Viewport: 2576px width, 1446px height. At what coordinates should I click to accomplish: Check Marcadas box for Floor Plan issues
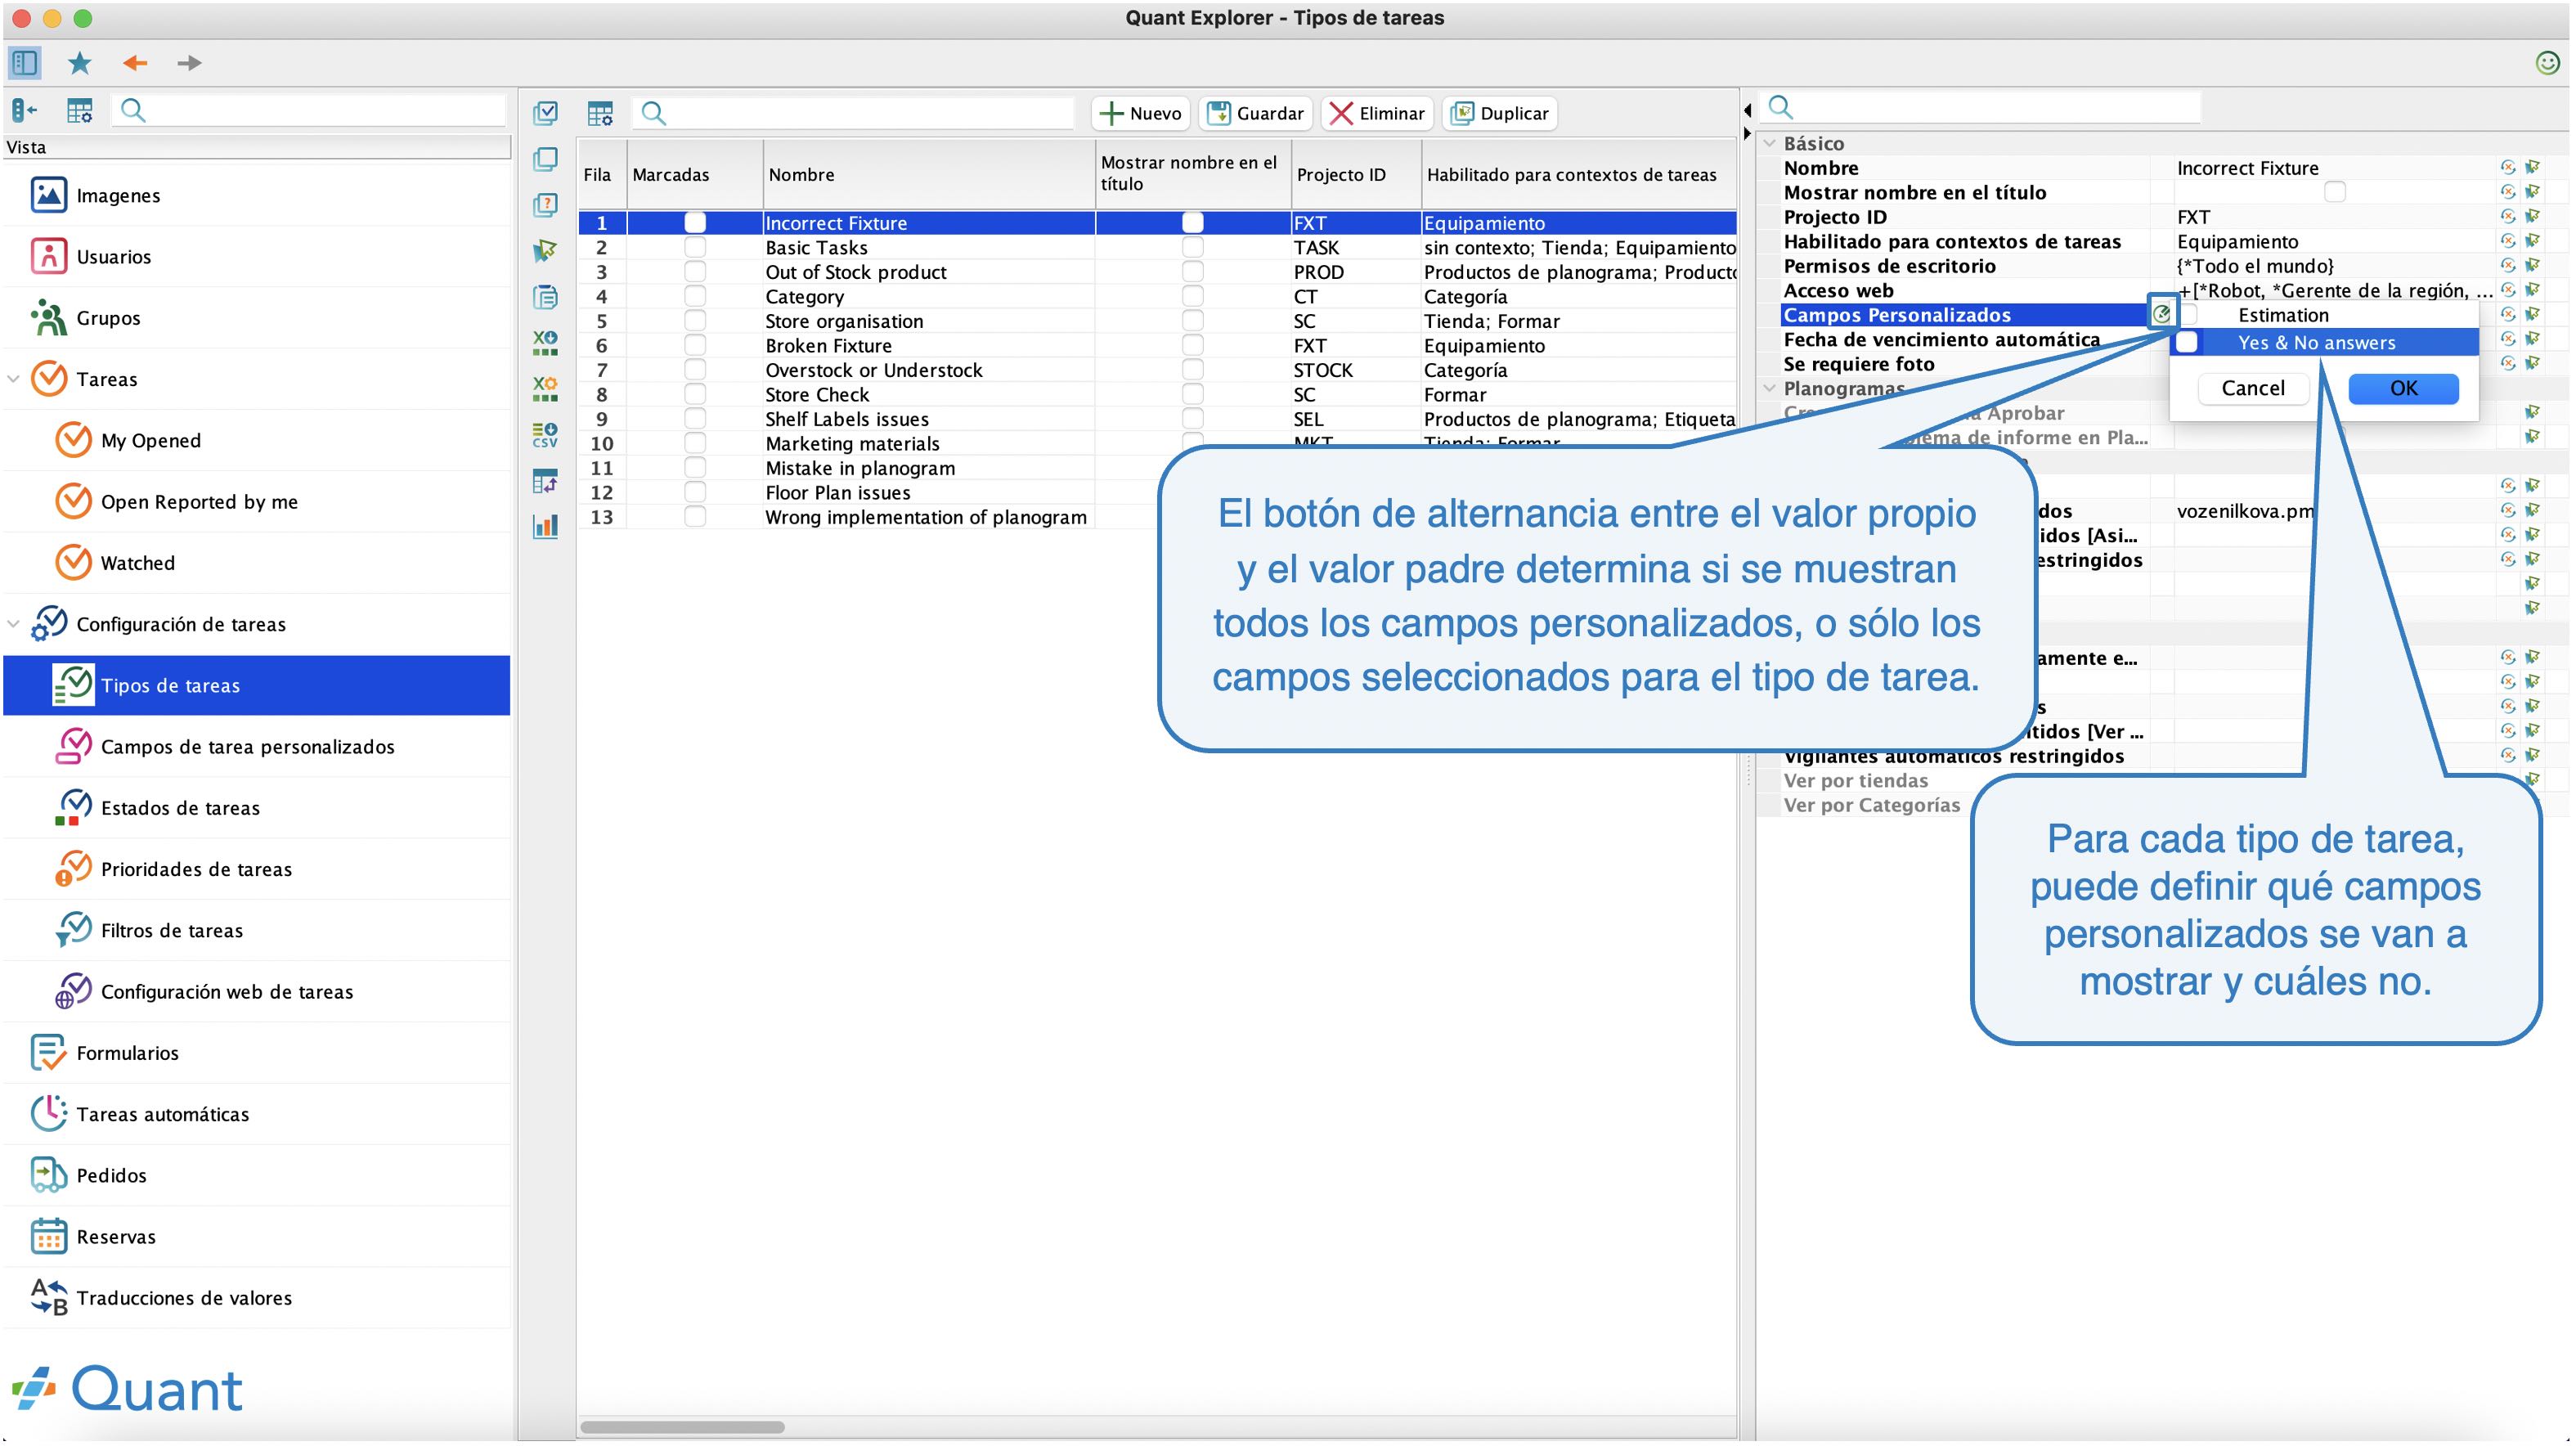[695, 492]
